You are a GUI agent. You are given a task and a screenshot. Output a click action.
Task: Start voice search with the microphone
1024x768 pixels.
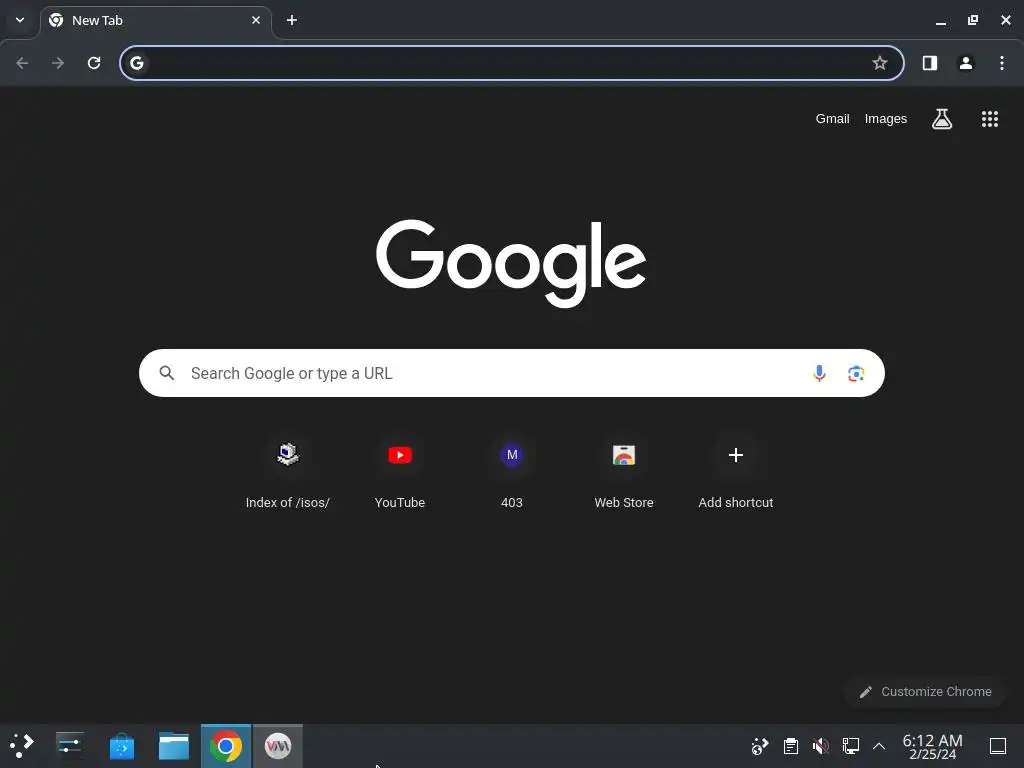[819, 373]
